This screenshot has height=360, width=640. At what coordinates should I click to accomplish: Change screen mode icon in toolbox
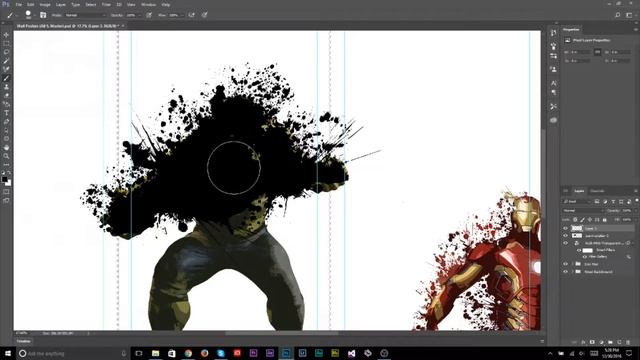pos(6,200)
